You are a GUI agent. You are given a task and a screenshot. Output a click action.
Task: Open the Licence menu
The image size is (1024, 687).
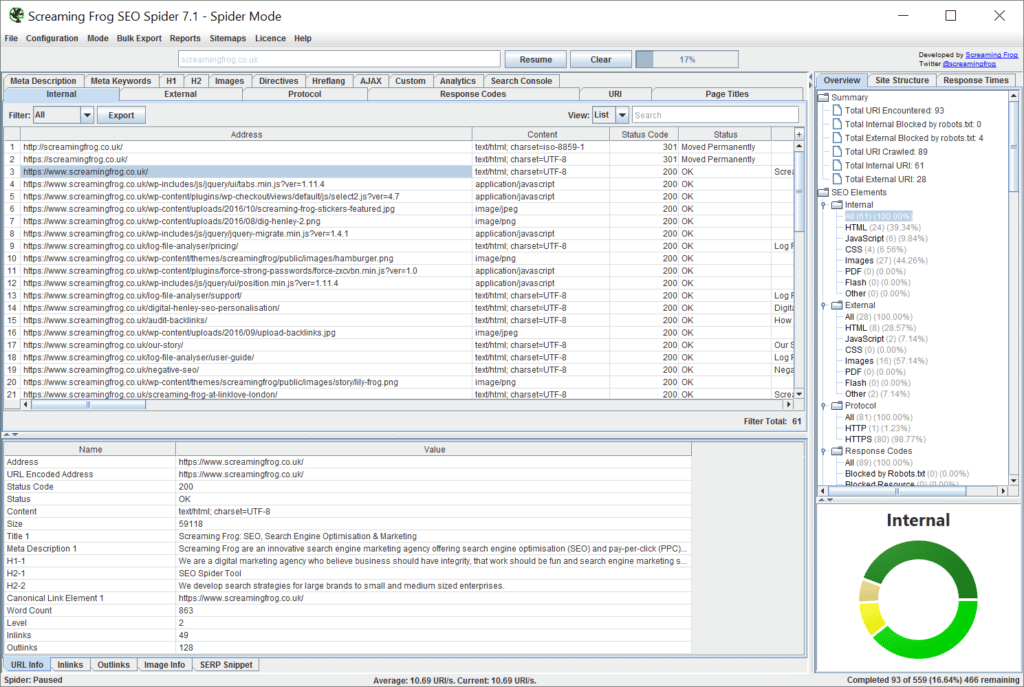270,39
